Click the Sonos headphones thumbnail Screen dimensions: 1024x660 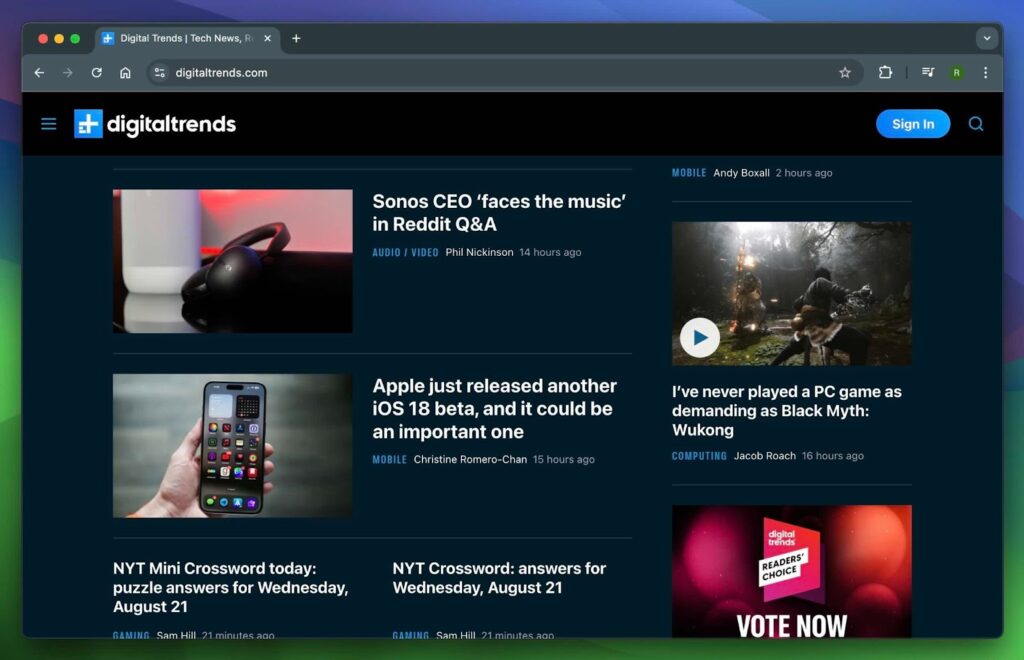click(232, 261)
